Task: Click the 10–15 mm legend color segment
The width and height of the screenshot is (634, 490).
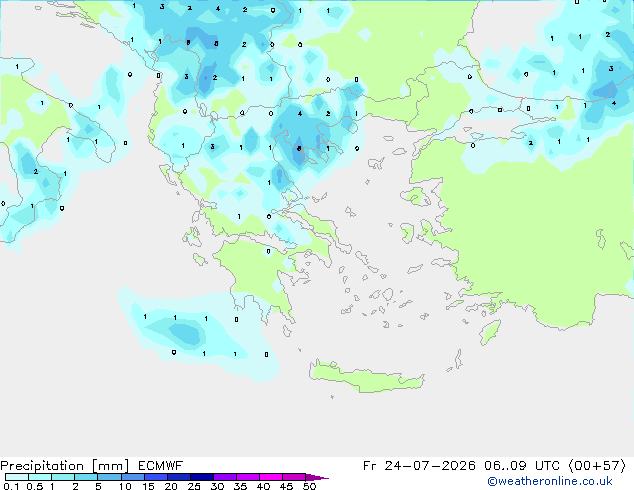Action: coord(132,477)
